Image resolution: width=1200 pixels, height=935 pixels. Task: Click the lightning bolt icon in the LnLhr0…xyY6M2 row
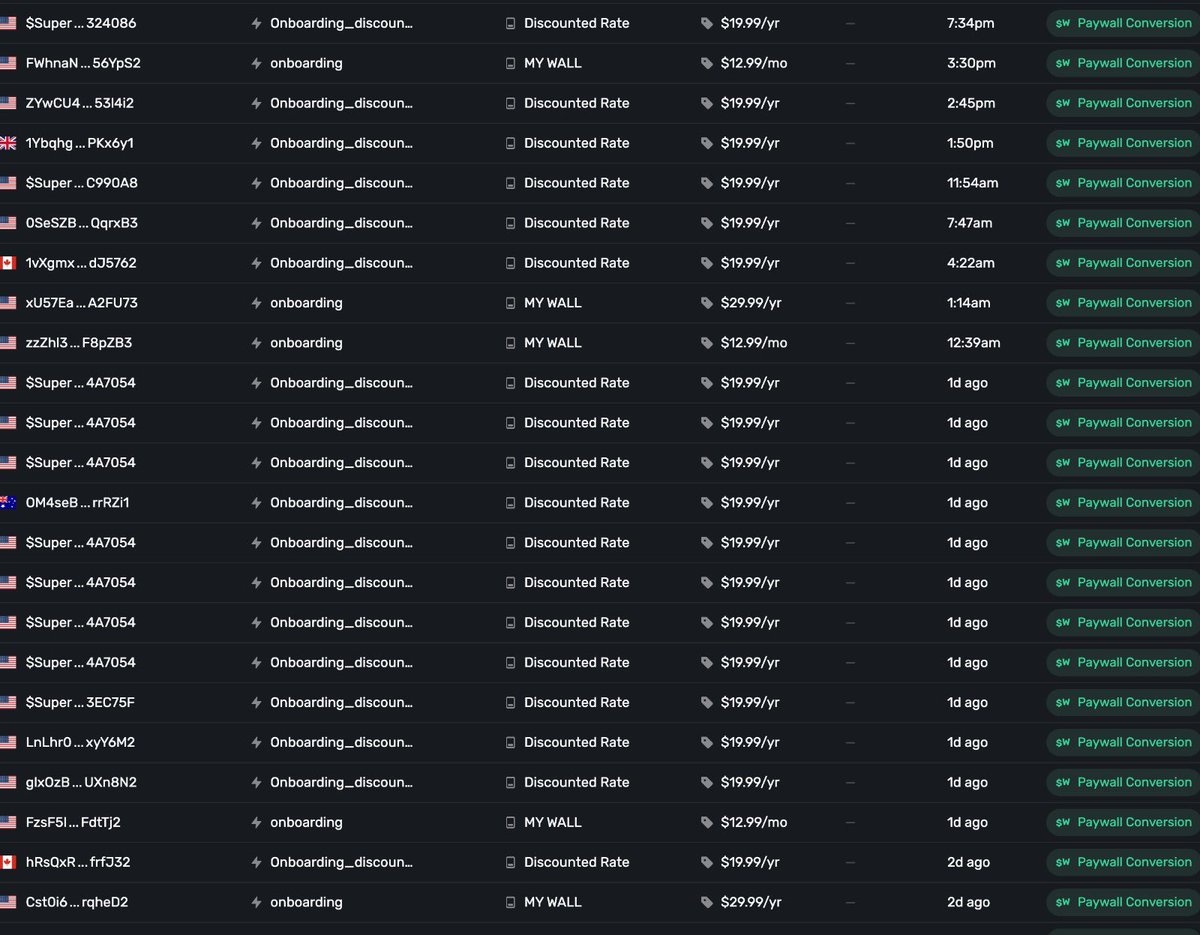(257, 742)
